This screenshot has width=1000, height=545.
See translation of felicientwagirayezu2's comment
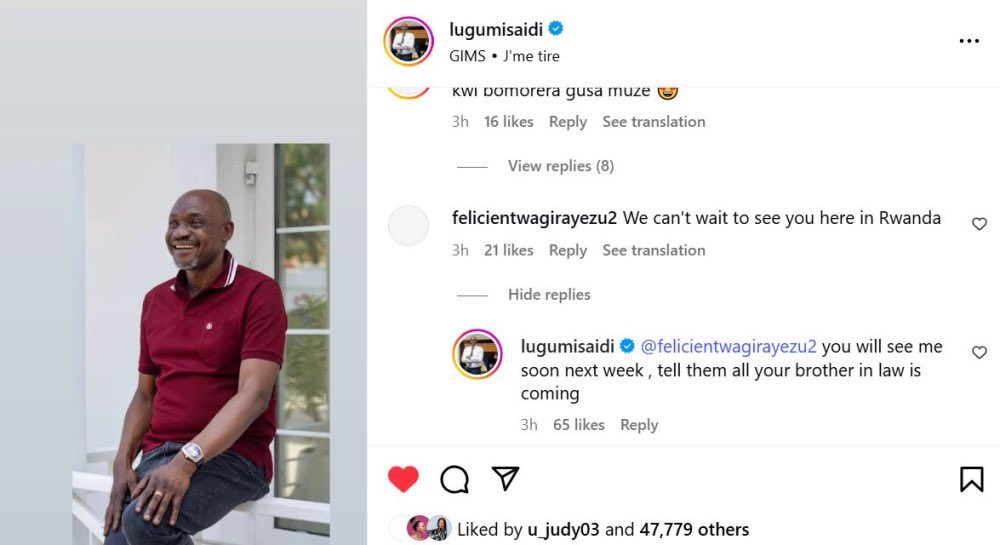tap(653, 250)
